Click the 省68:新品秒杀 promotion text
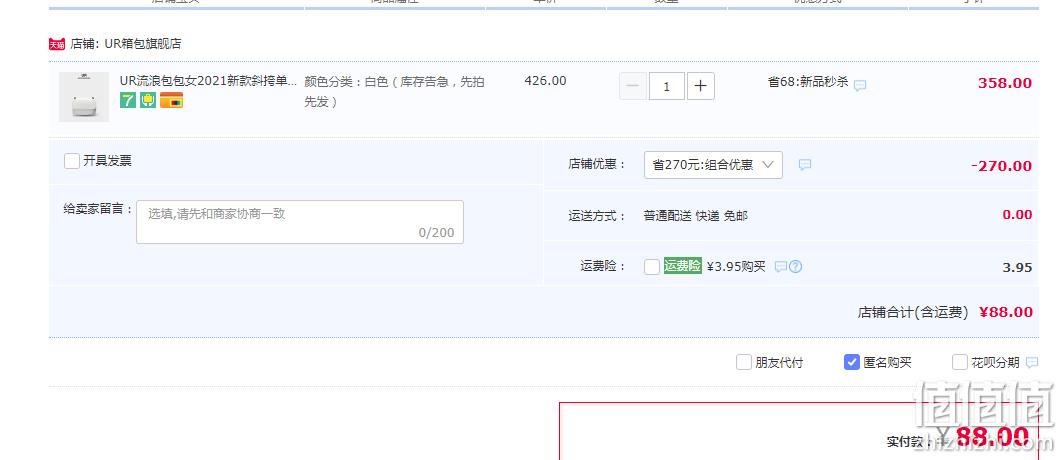This screenshot has width=1063, height=460. (808, 82)
